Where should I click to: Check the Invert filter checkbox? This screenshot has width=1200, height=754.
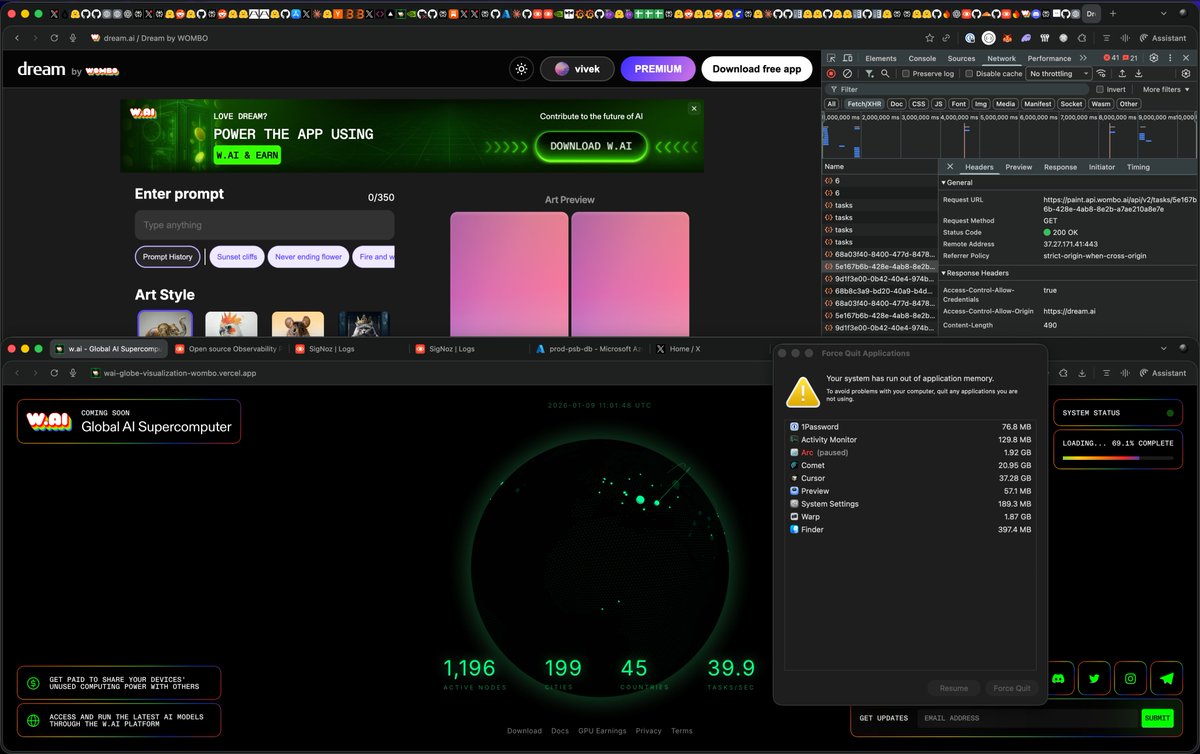pyautogui.click(x=1099, y=89)
